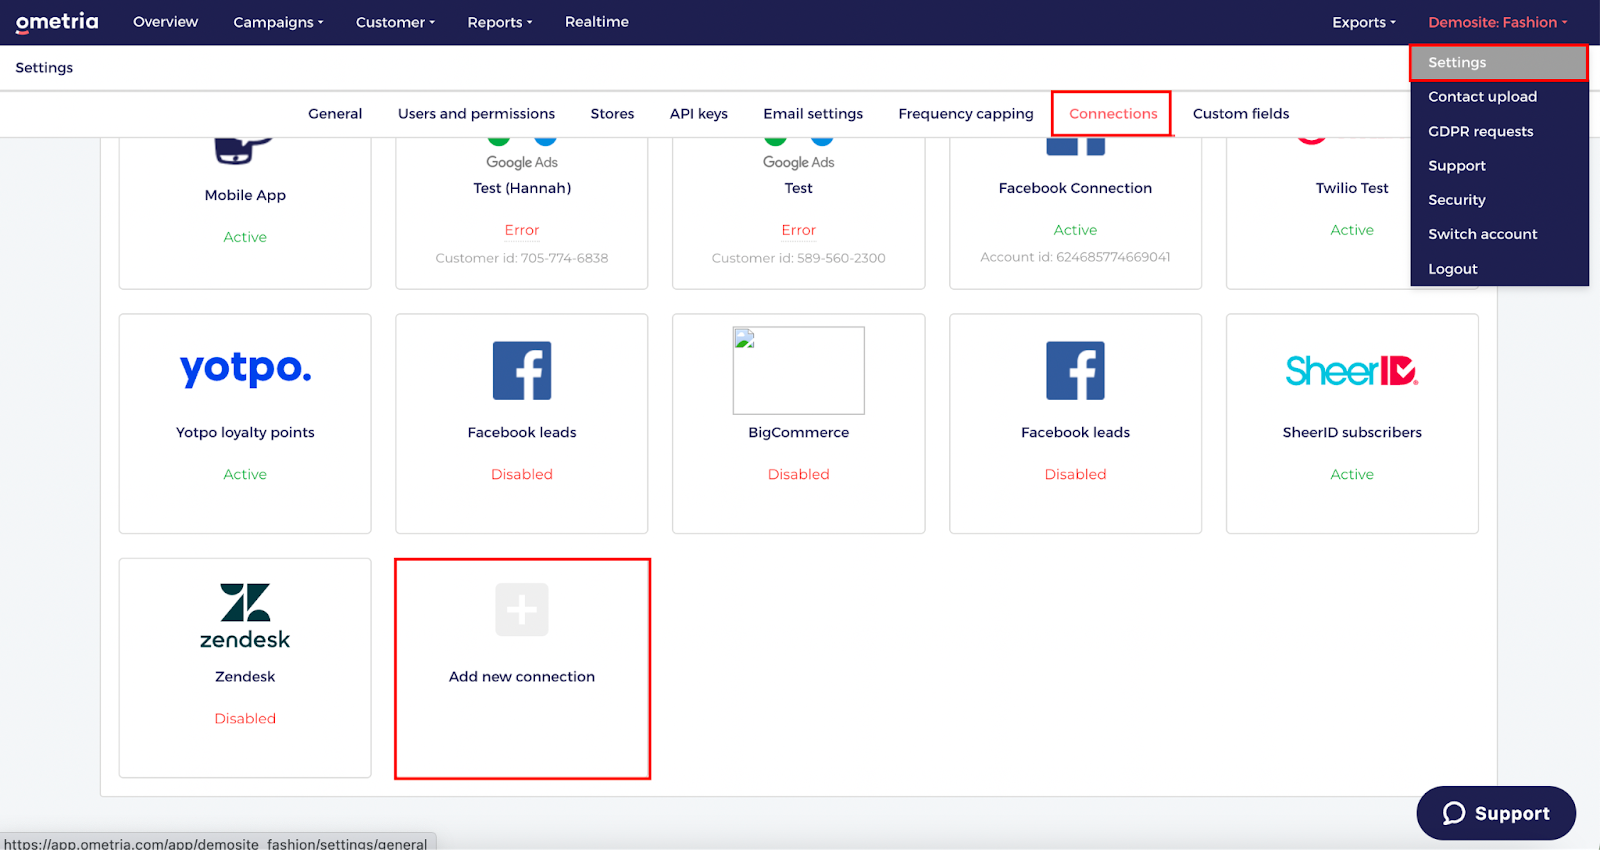Click the plus icon to add connection
The height and width of the screenshot is (850, 1600).
pos(522,609)
